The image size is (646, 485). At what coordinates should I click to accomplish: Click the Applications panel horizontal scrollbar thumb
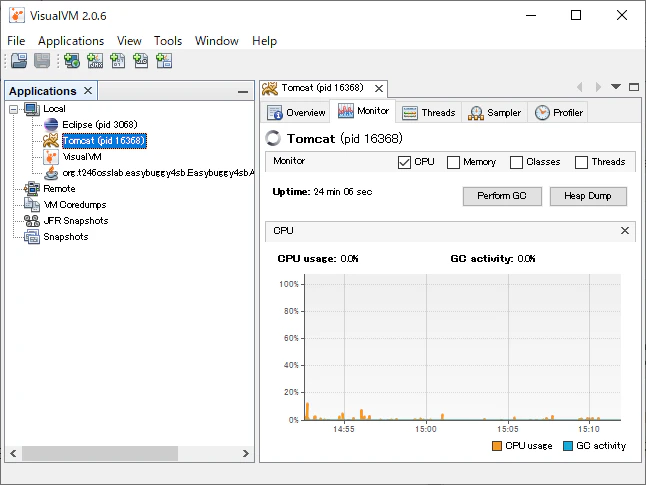(x=100, y=453)
